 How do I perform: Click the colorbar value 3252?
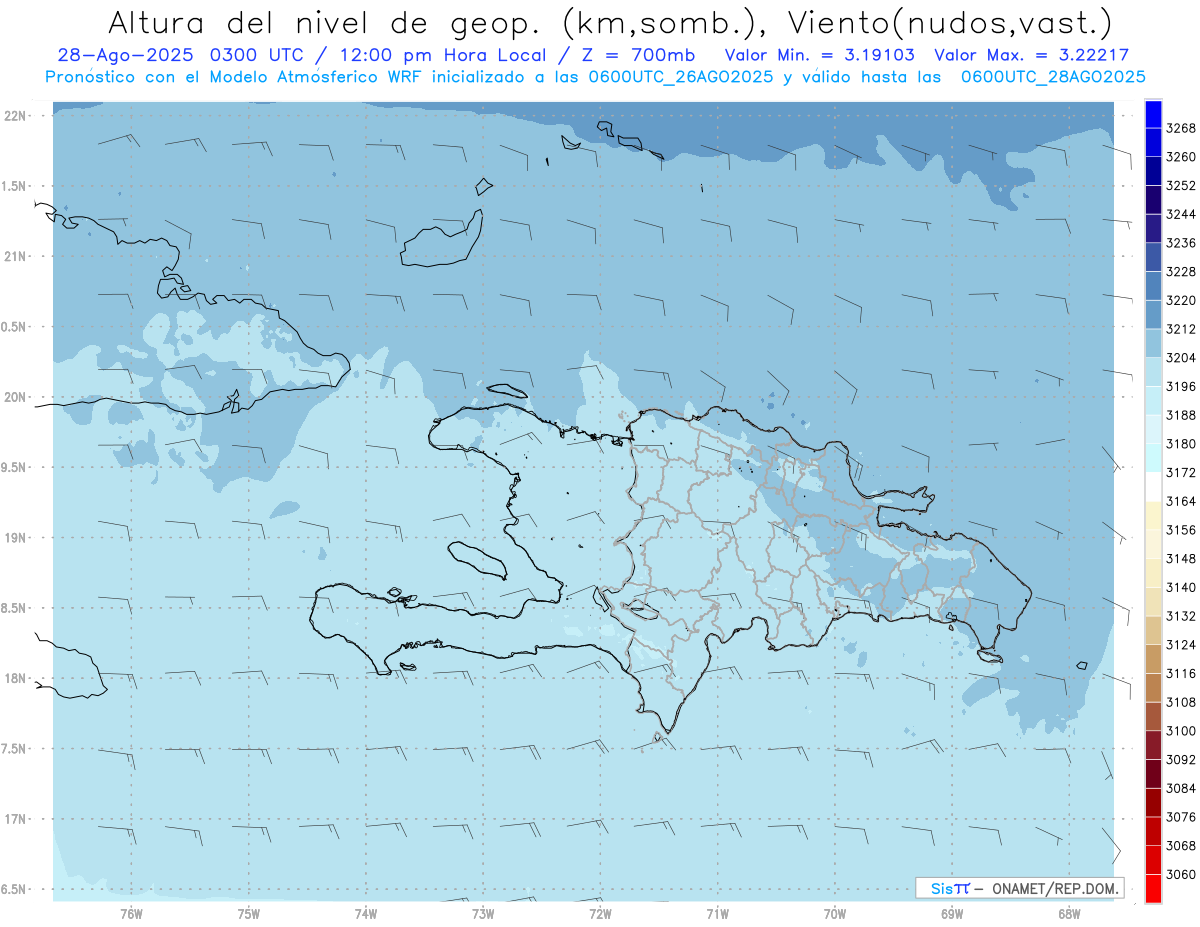(x=1180, y=186)
